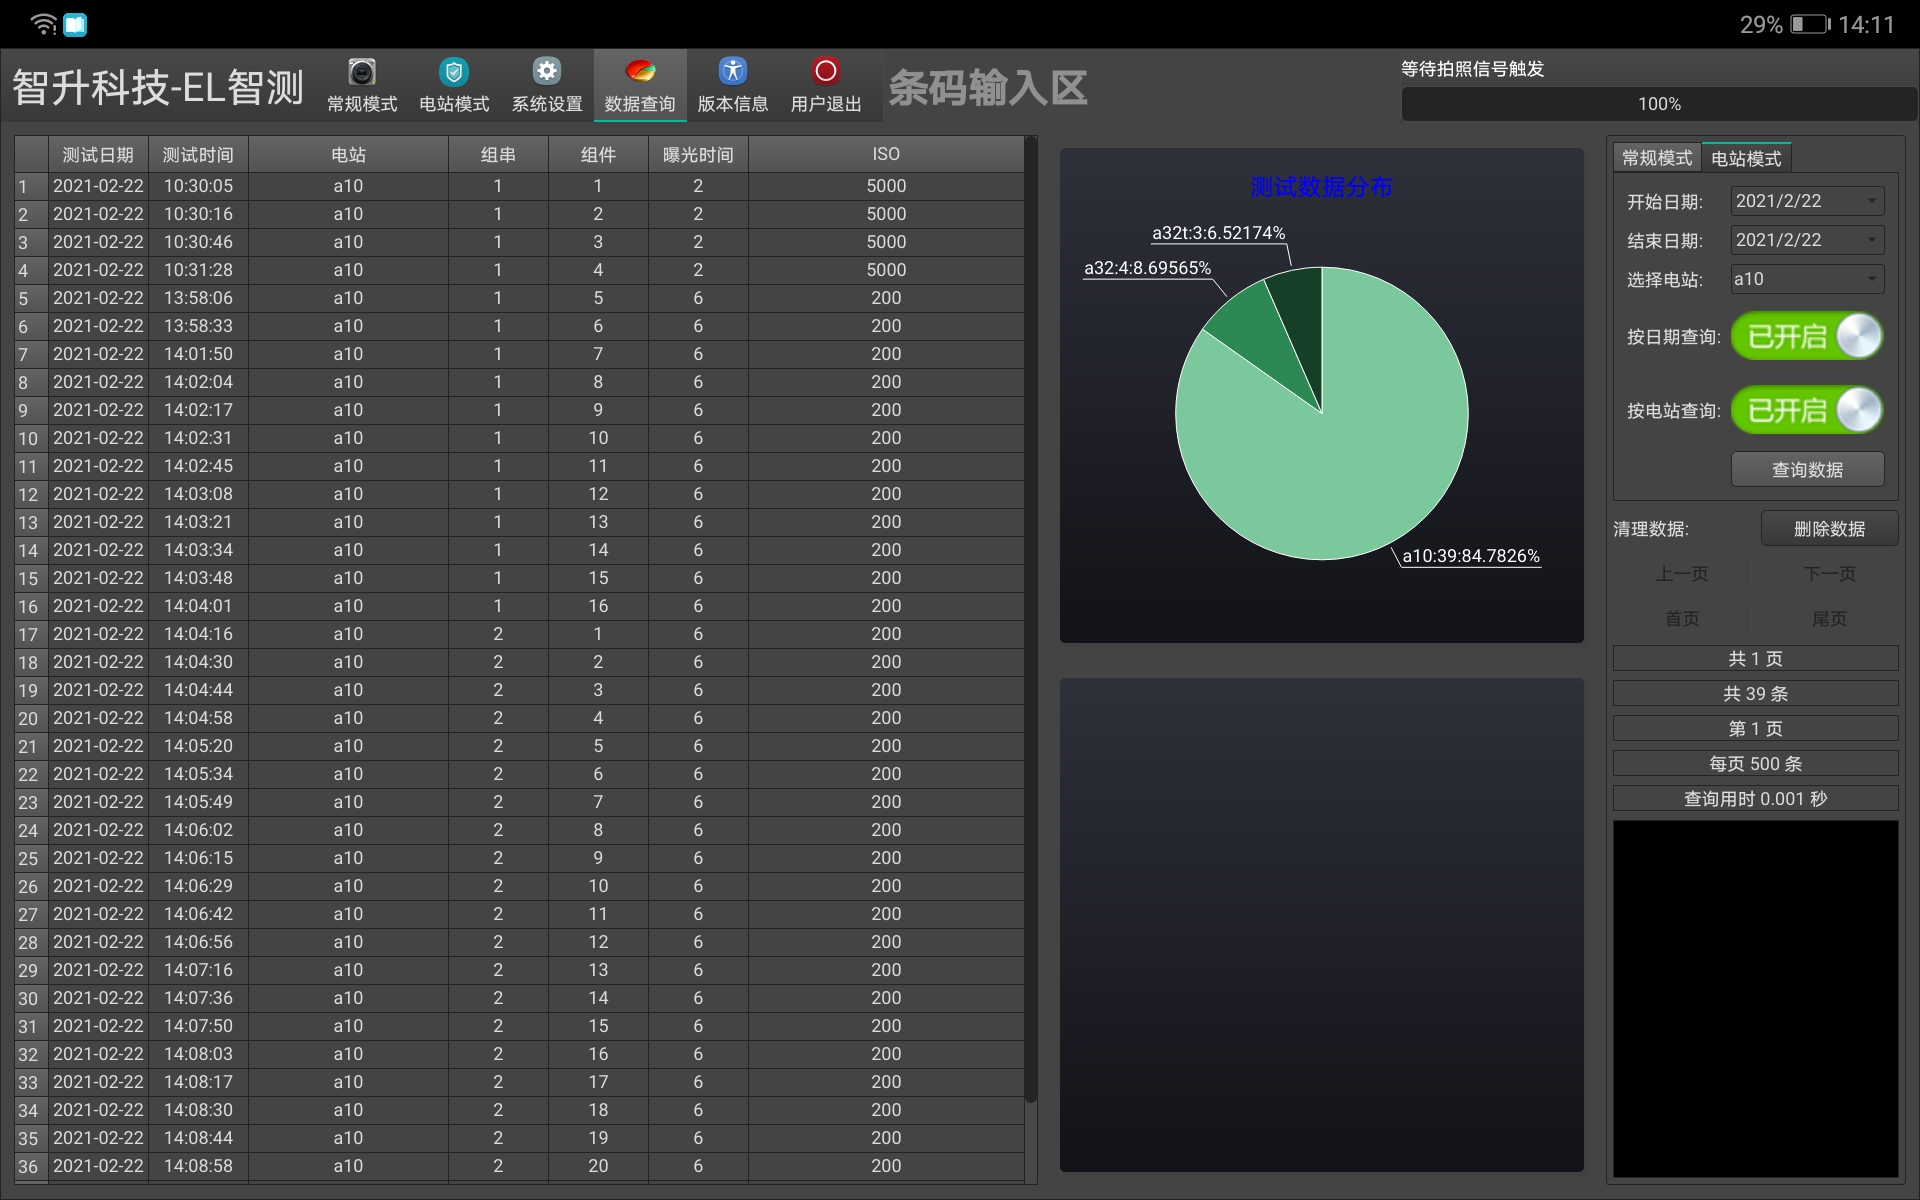1920x1200 pixels.
Task: Click the ISO column header
Action: point(886,155)
